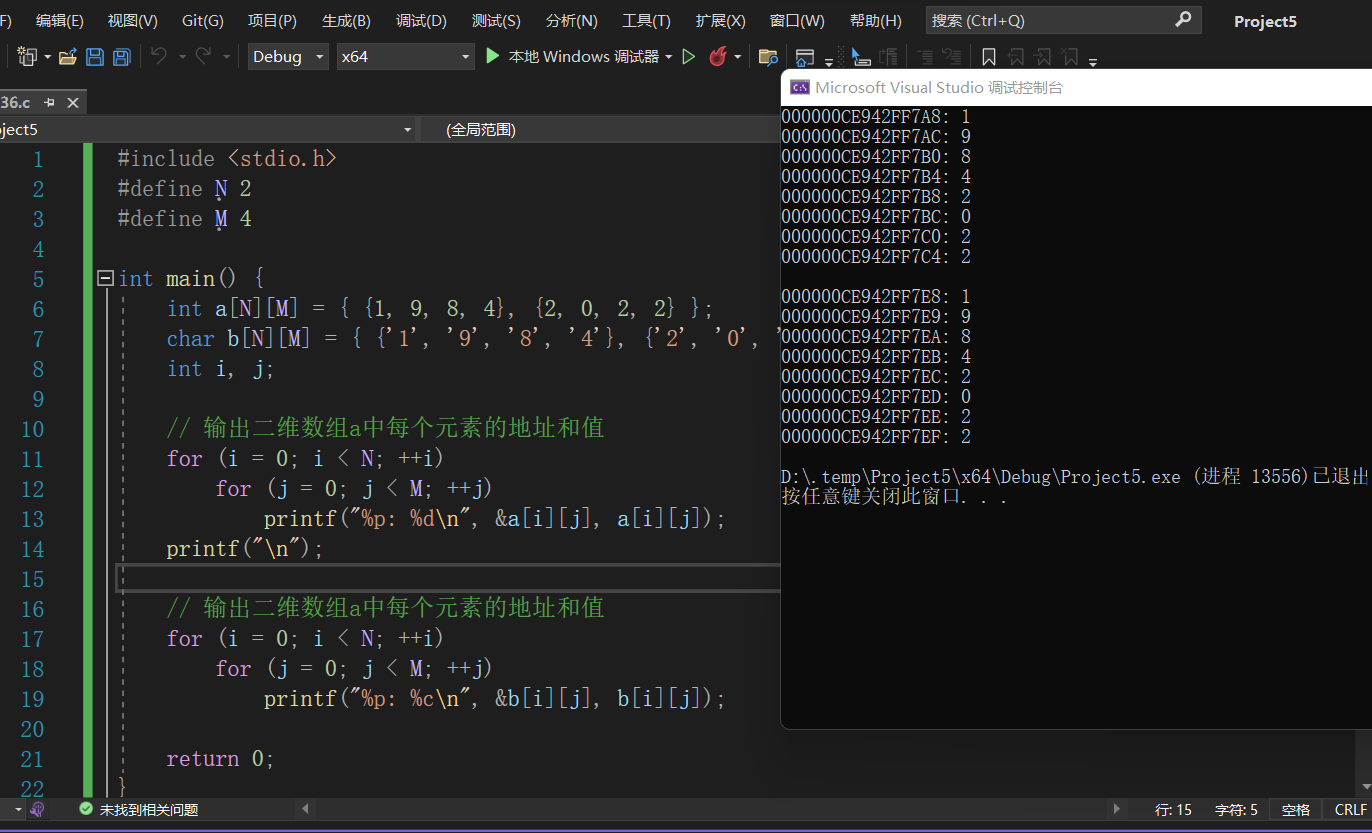Click the debug console window icon
Viewport: 1372px width, 833px height.
[800, 87]
